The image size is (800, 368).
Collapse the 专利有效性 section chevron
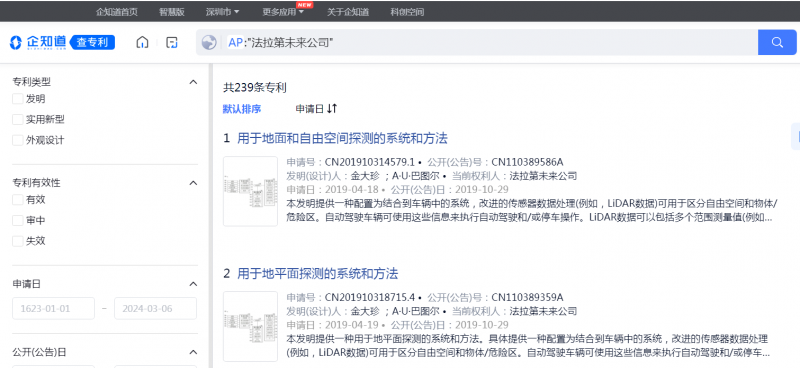point(193,183)
